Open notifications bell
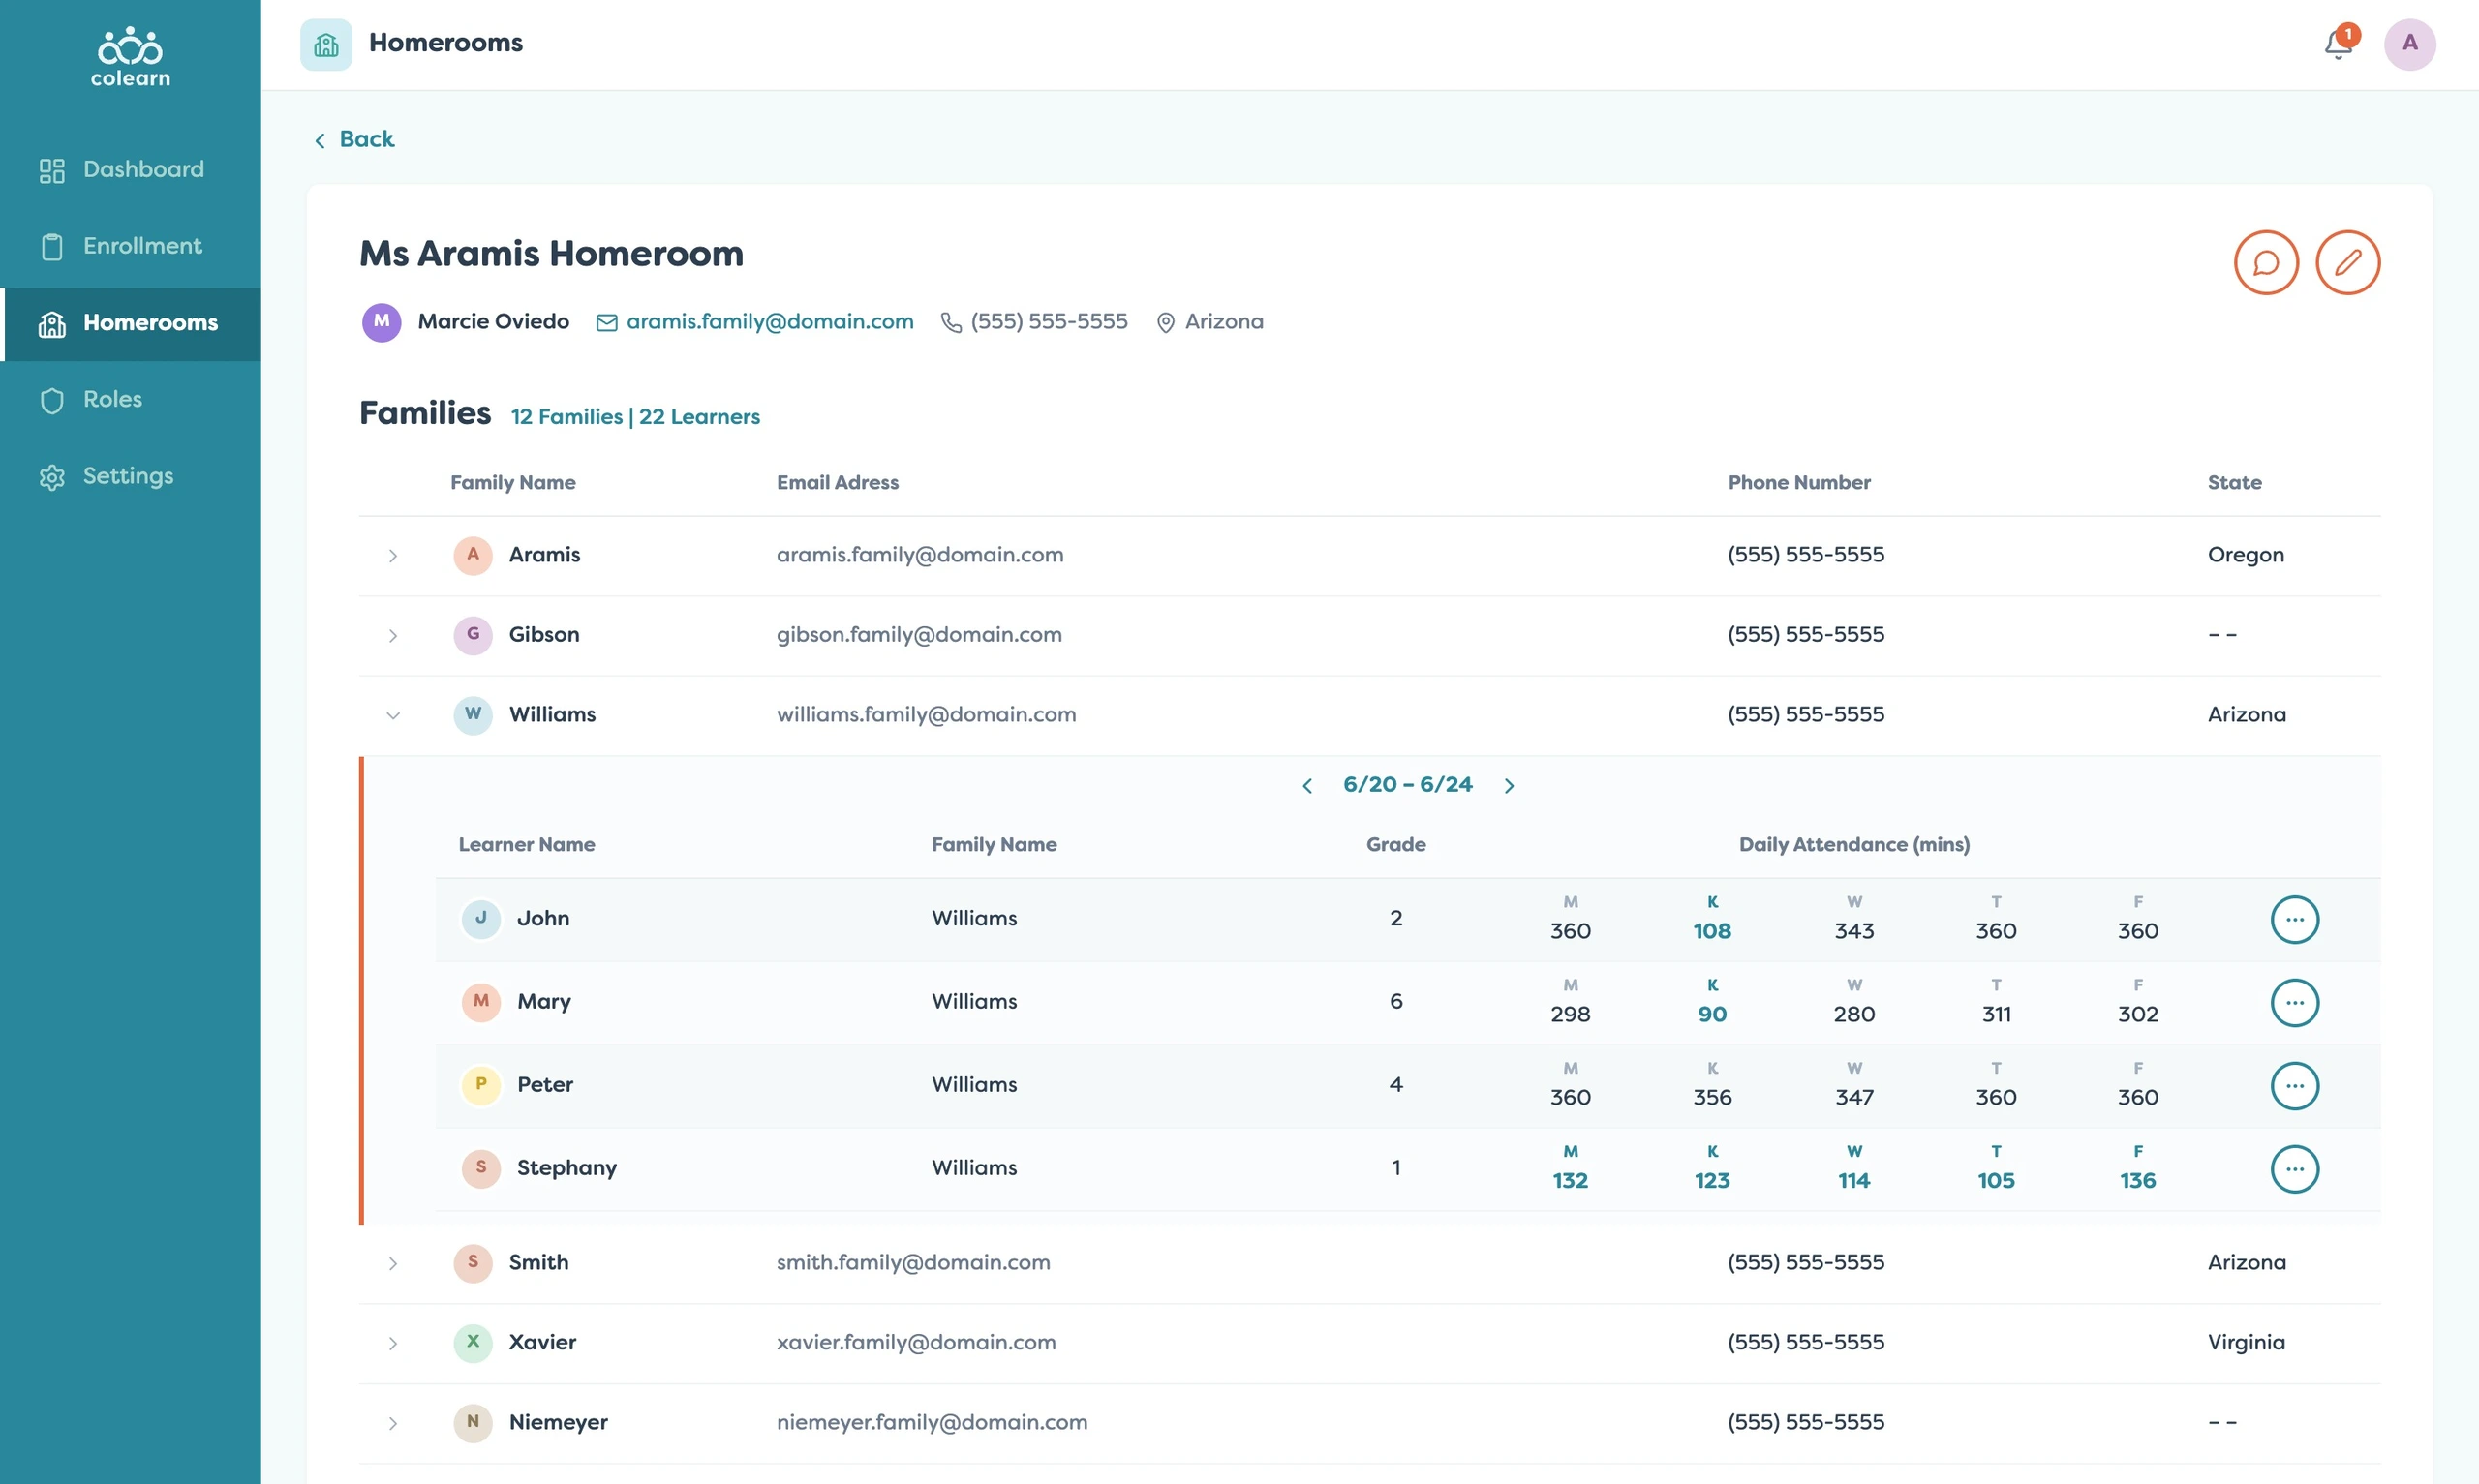 point(2338,44)
